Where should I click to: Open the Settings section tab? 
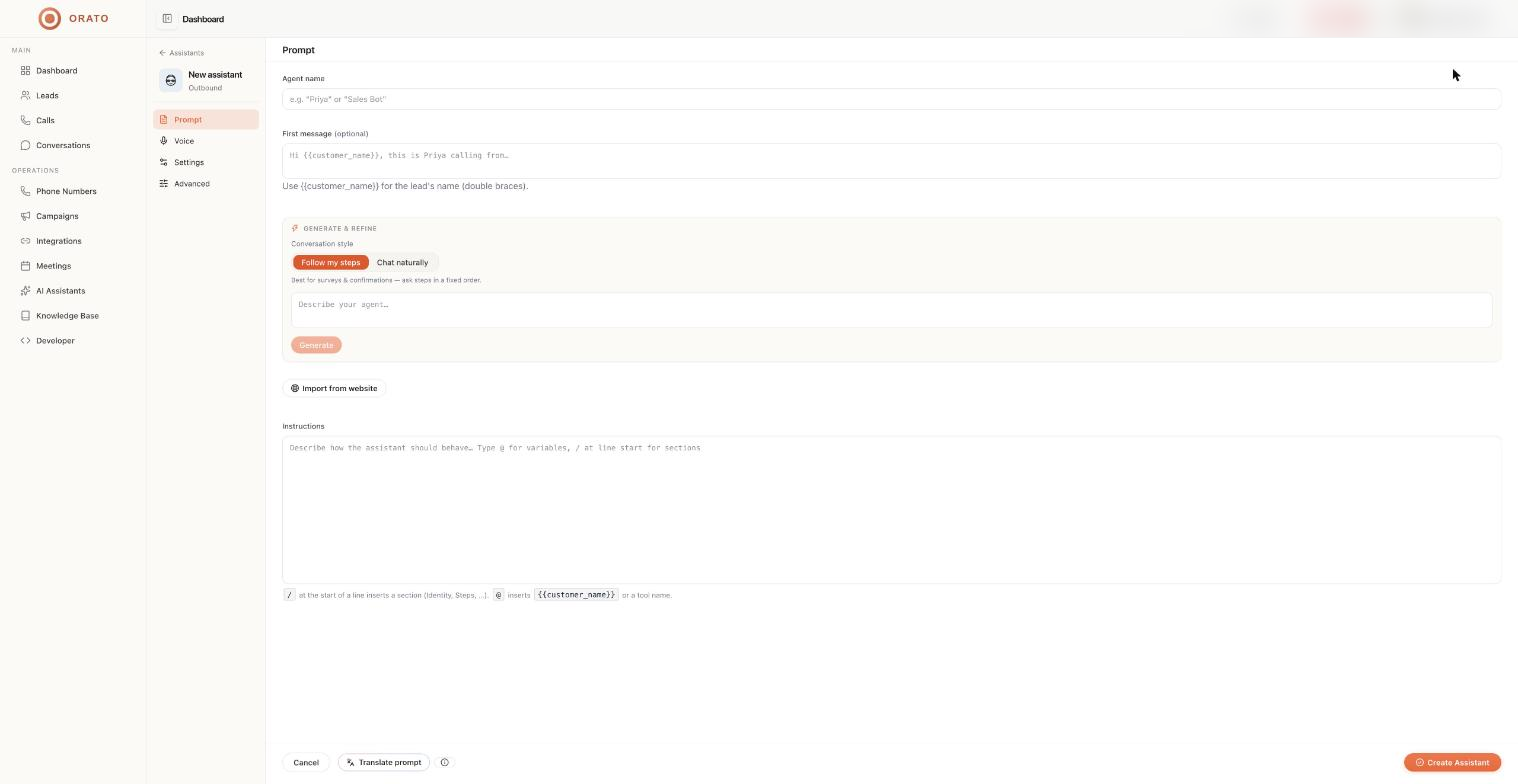206,162
